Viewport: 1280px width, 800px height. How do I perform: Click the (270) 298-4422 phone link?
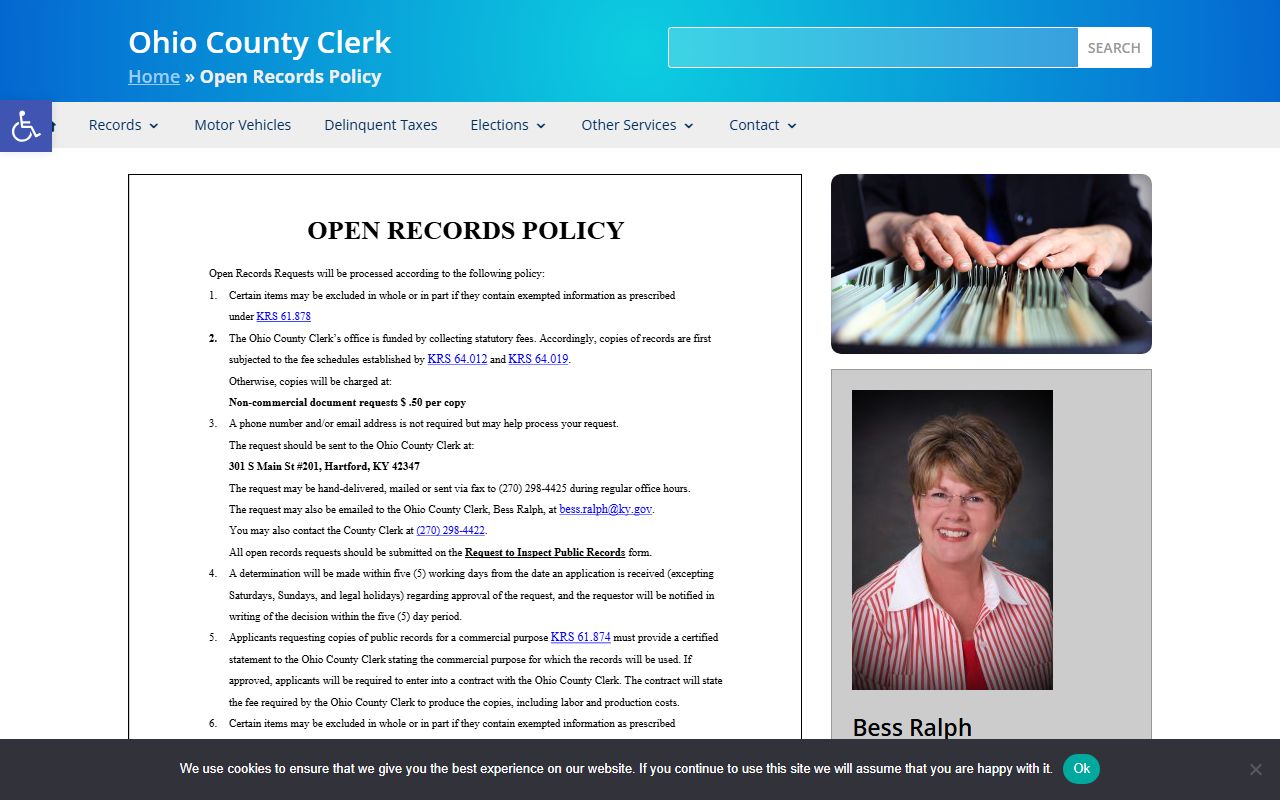(x=450, y=531)
